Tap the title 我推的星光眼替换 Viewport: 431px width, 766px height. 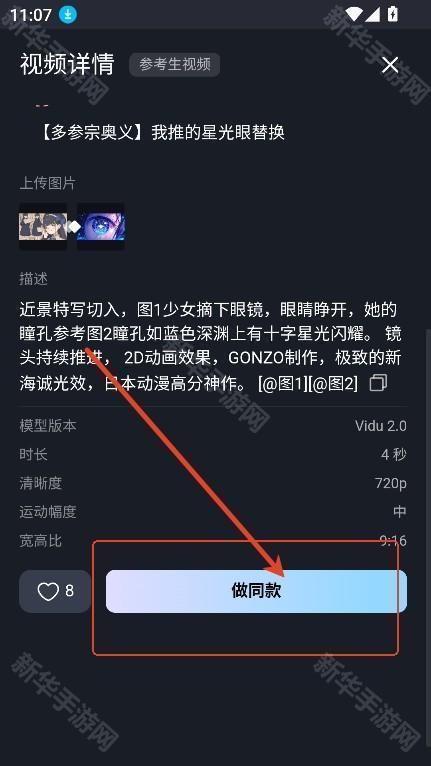pyautogui.click(x=218, y=132)
